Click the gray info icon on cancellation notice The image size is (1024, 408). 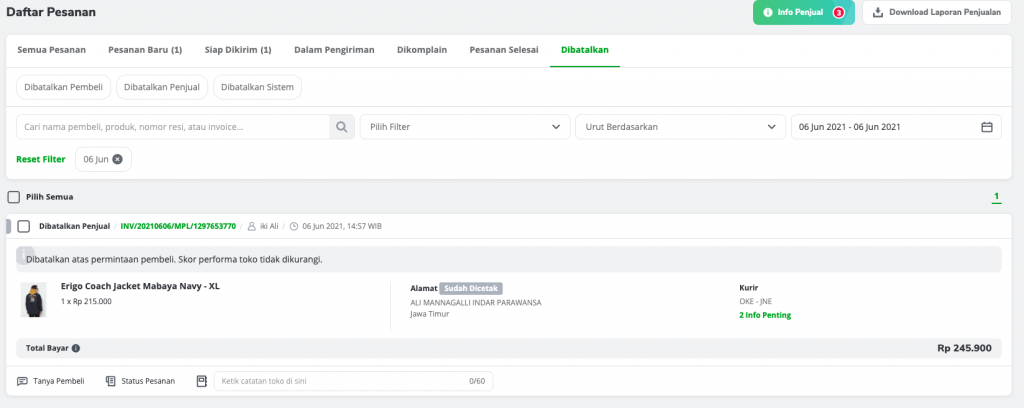point(24,253)
